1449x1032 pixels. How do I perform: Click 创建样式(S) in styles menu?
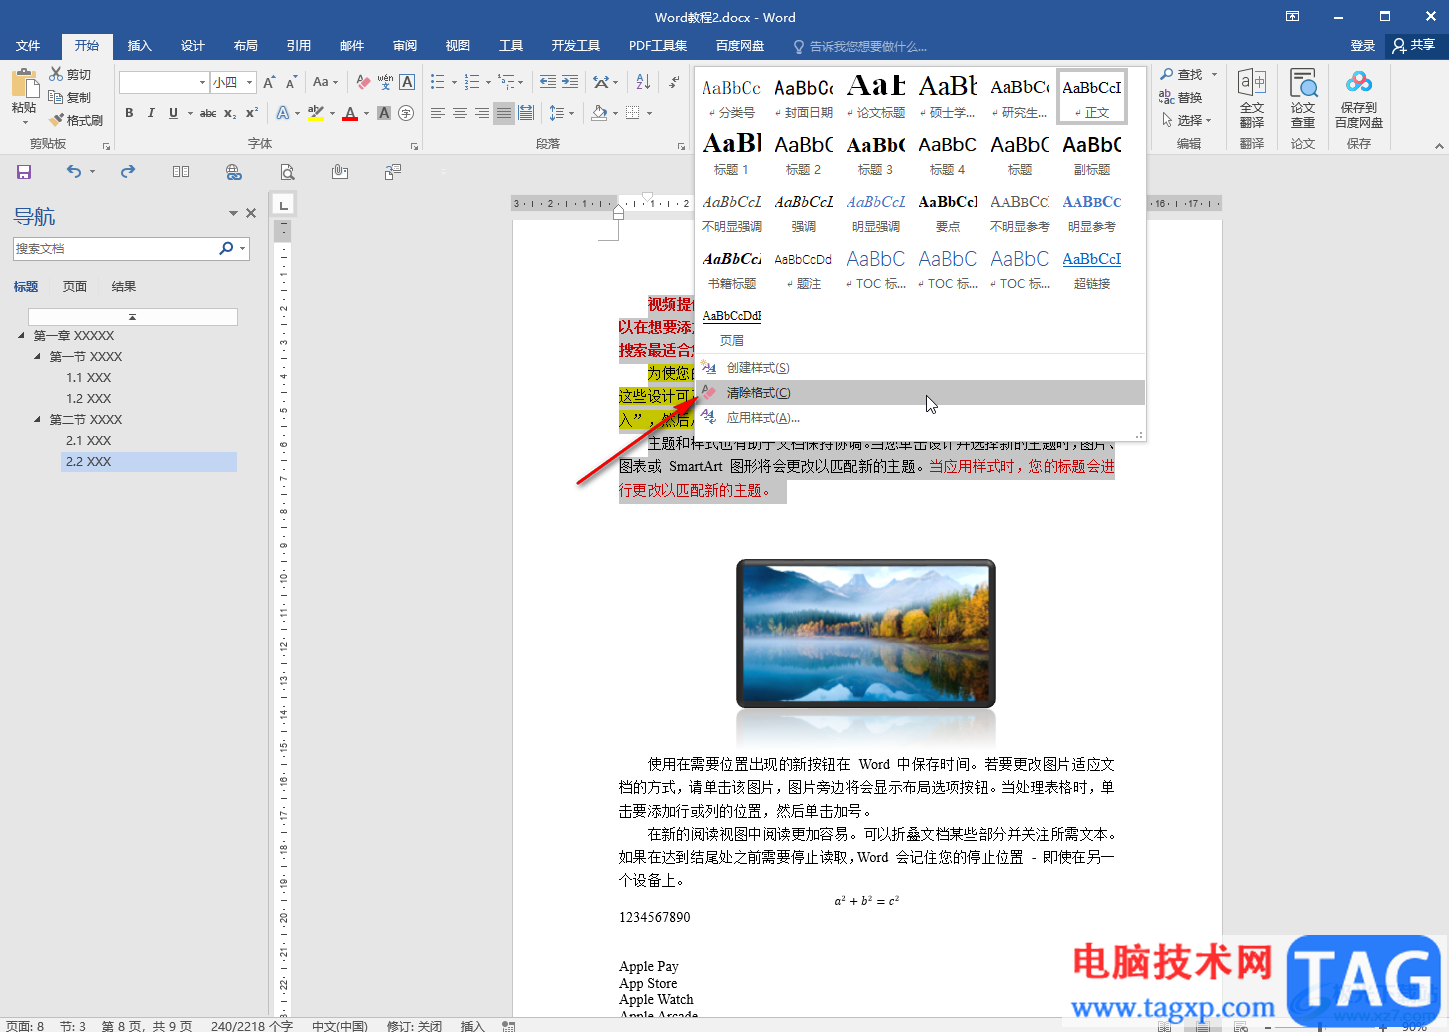click(757, 368)
